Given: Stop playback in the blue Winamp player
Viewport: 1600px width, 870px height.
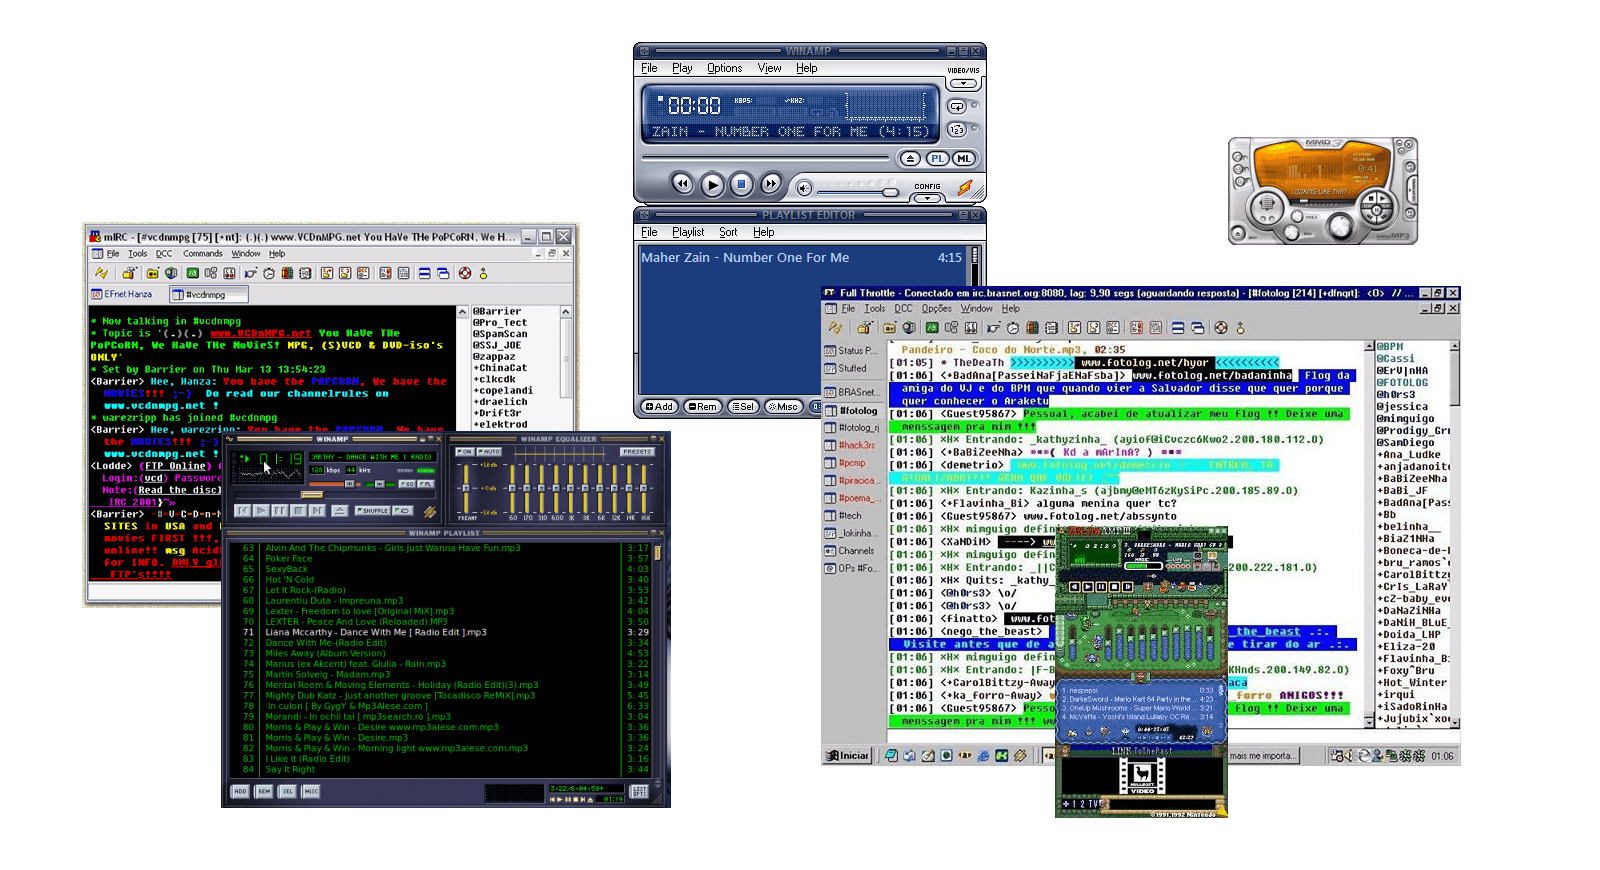Looking at the screenshot, I should (x=741, y=184).
